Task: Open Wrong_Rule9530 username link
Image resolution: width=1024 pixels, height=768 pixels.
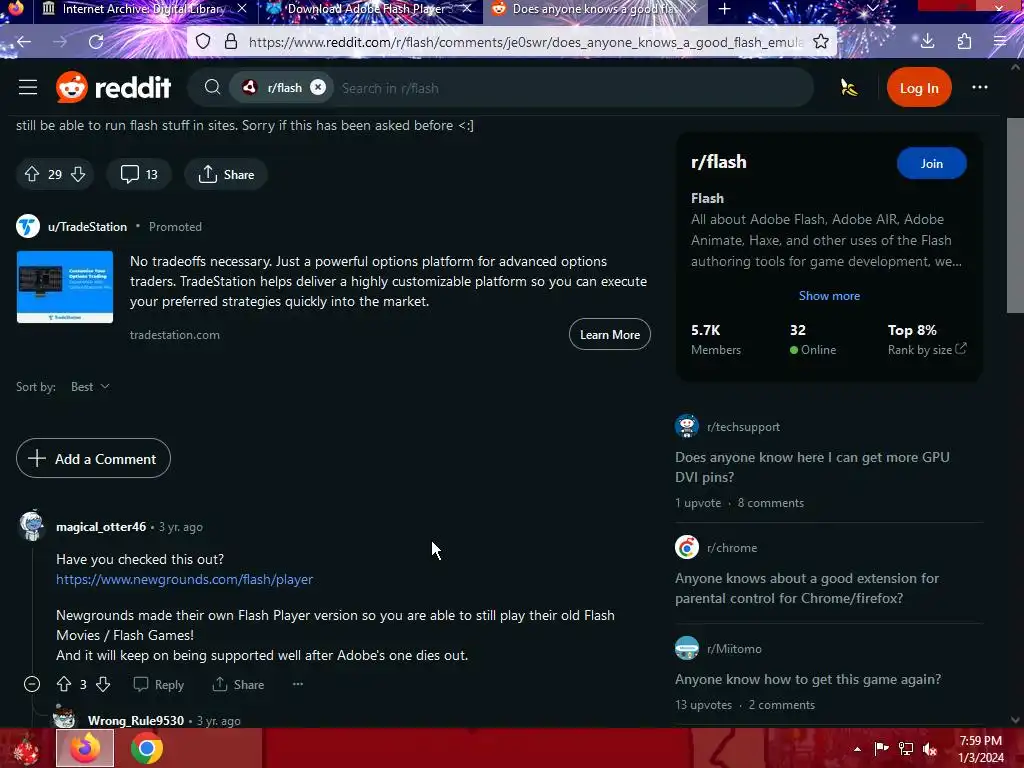Action: (136, 721)
